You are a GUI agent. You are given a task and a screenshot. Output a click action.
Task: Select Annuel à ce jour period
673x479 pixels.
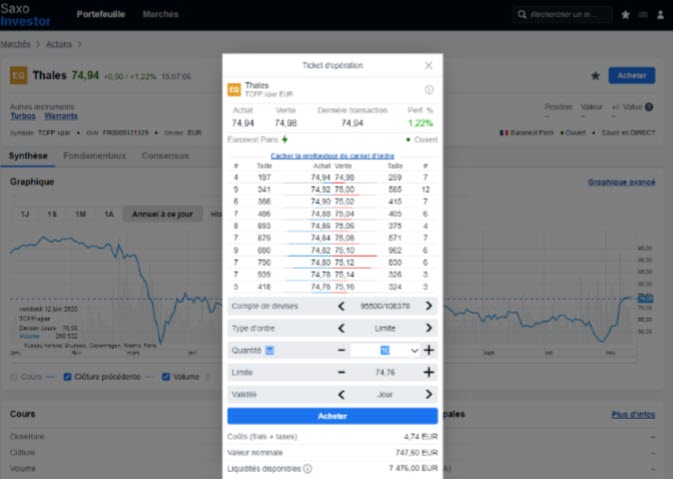pyautogui.click(x=162, y=214)
